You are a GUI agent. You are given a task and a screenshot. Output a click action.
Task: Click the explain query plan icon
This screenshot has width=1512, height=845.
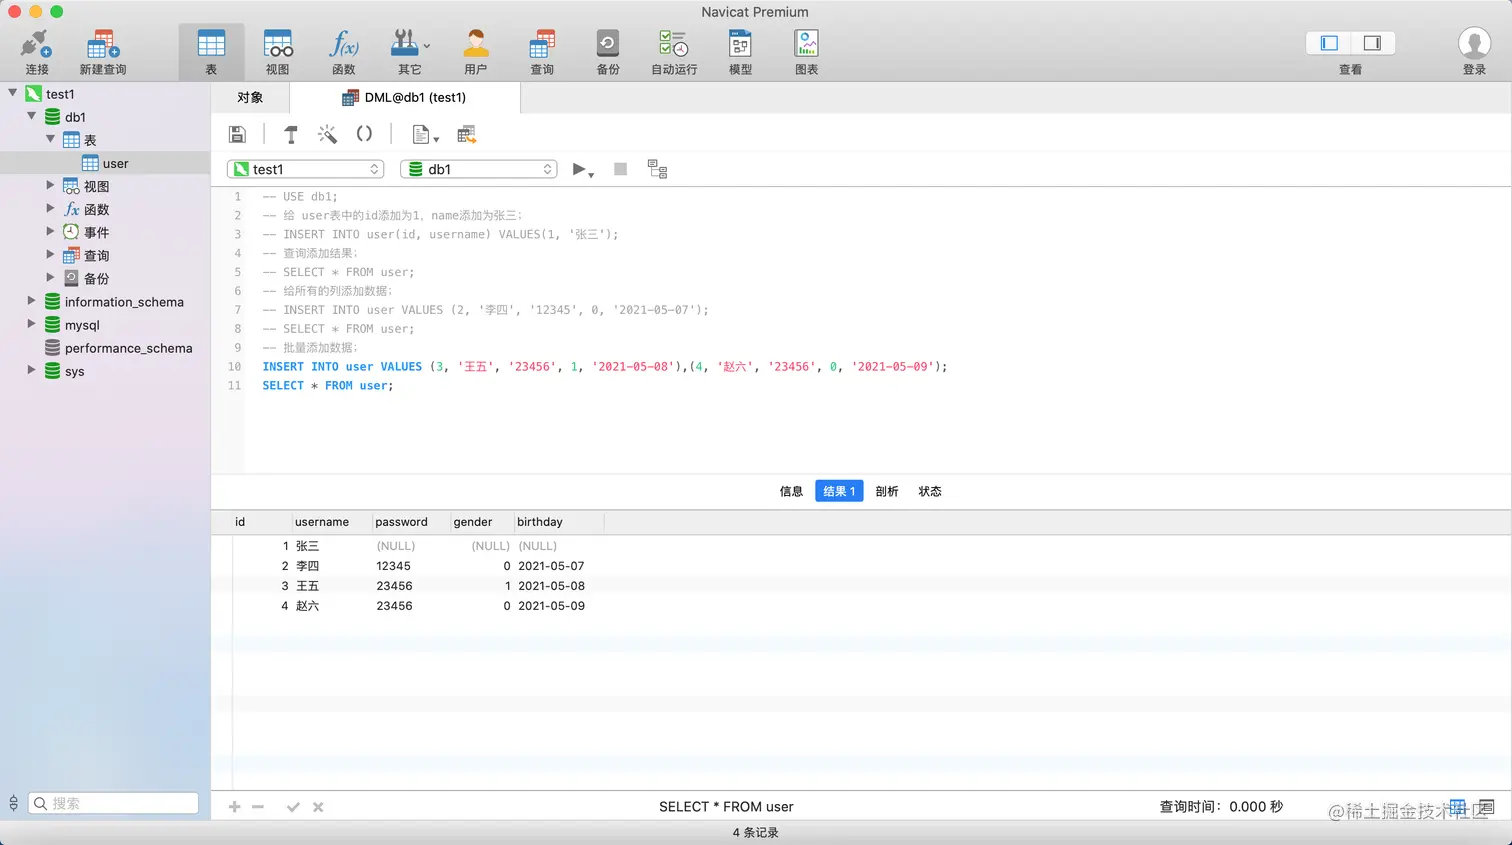tap(657, 169)
